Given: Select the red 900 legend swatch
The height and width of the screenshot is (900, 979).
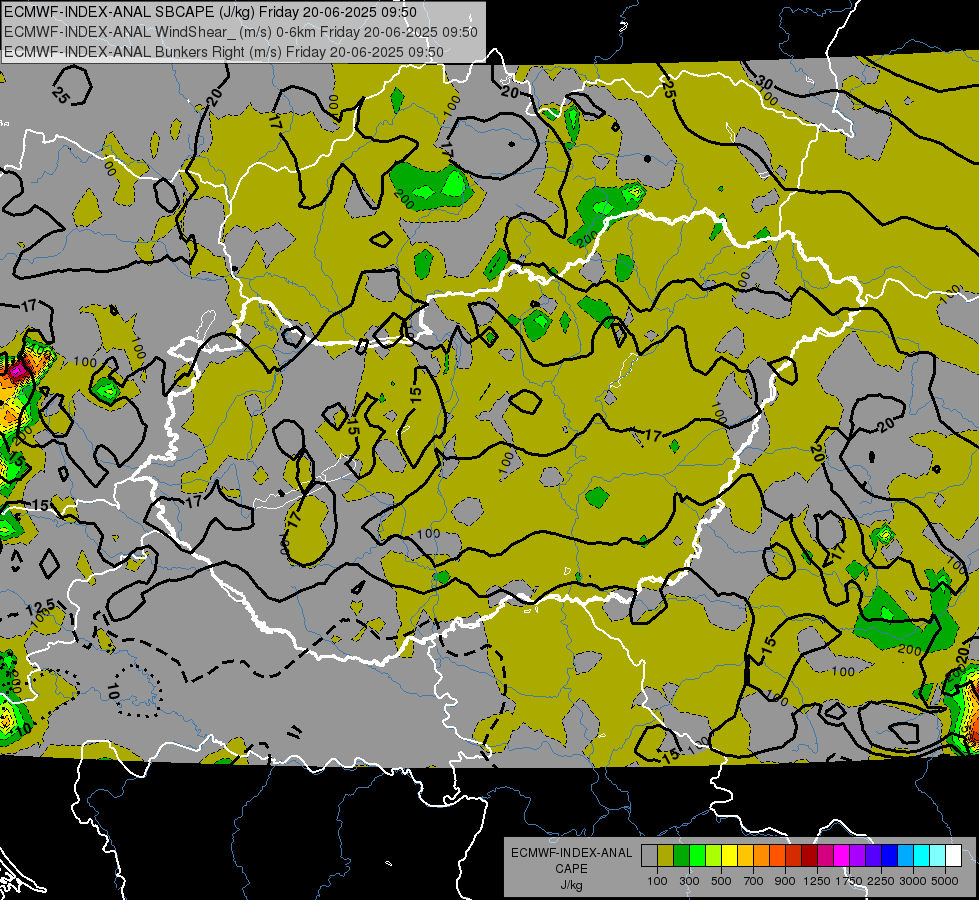Looking at the screenshot, I should (x=794, y=856).
